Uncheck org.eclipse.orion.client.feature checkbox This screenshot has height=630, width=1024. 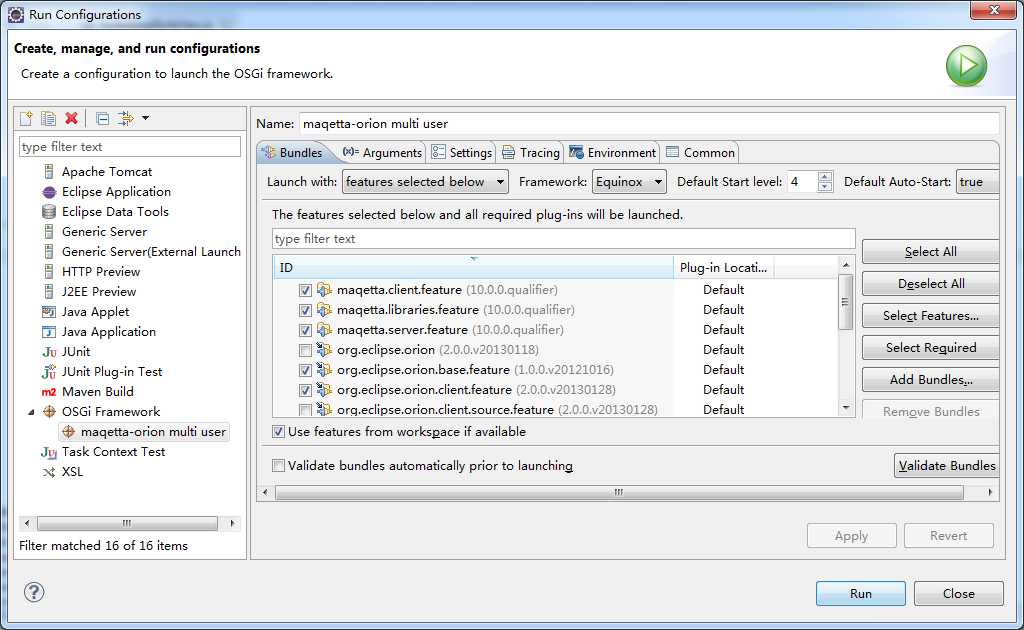pos(305,390)
